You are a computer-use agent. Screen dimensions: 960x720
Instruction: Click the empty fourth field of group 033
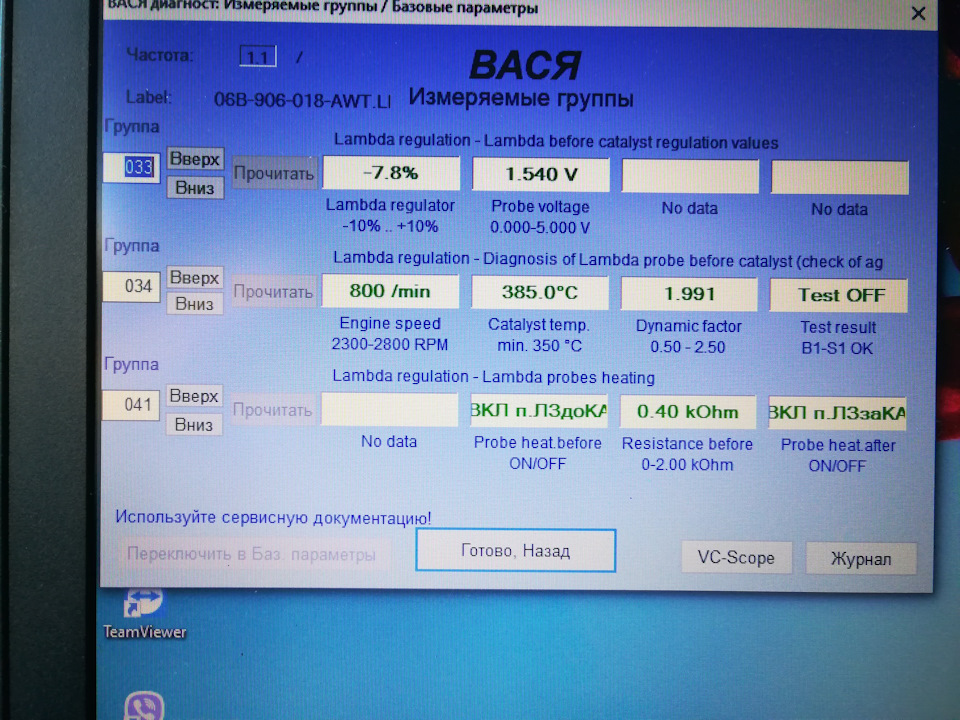(840, 178)
